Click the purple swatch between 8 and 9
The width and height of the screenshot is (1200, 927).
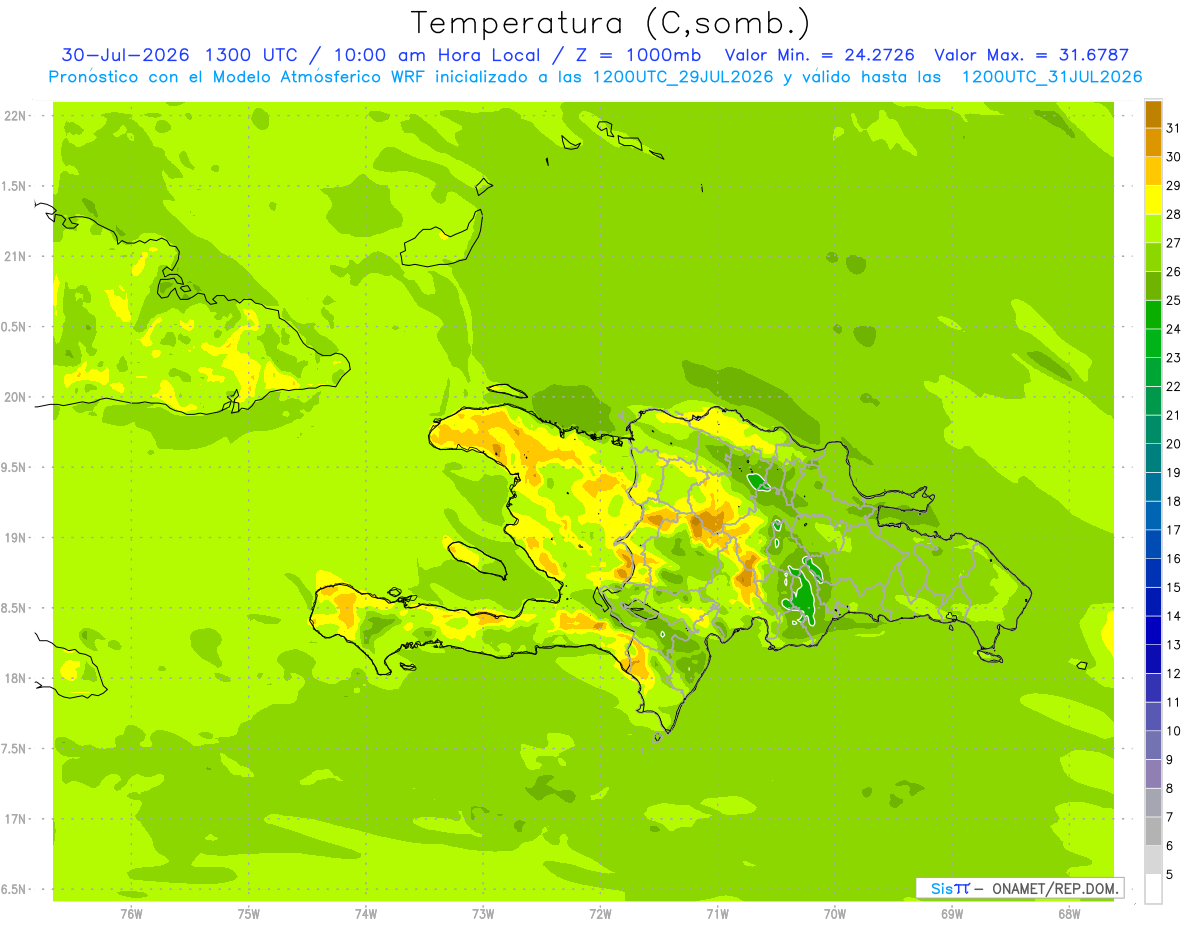click(1153, 774)
